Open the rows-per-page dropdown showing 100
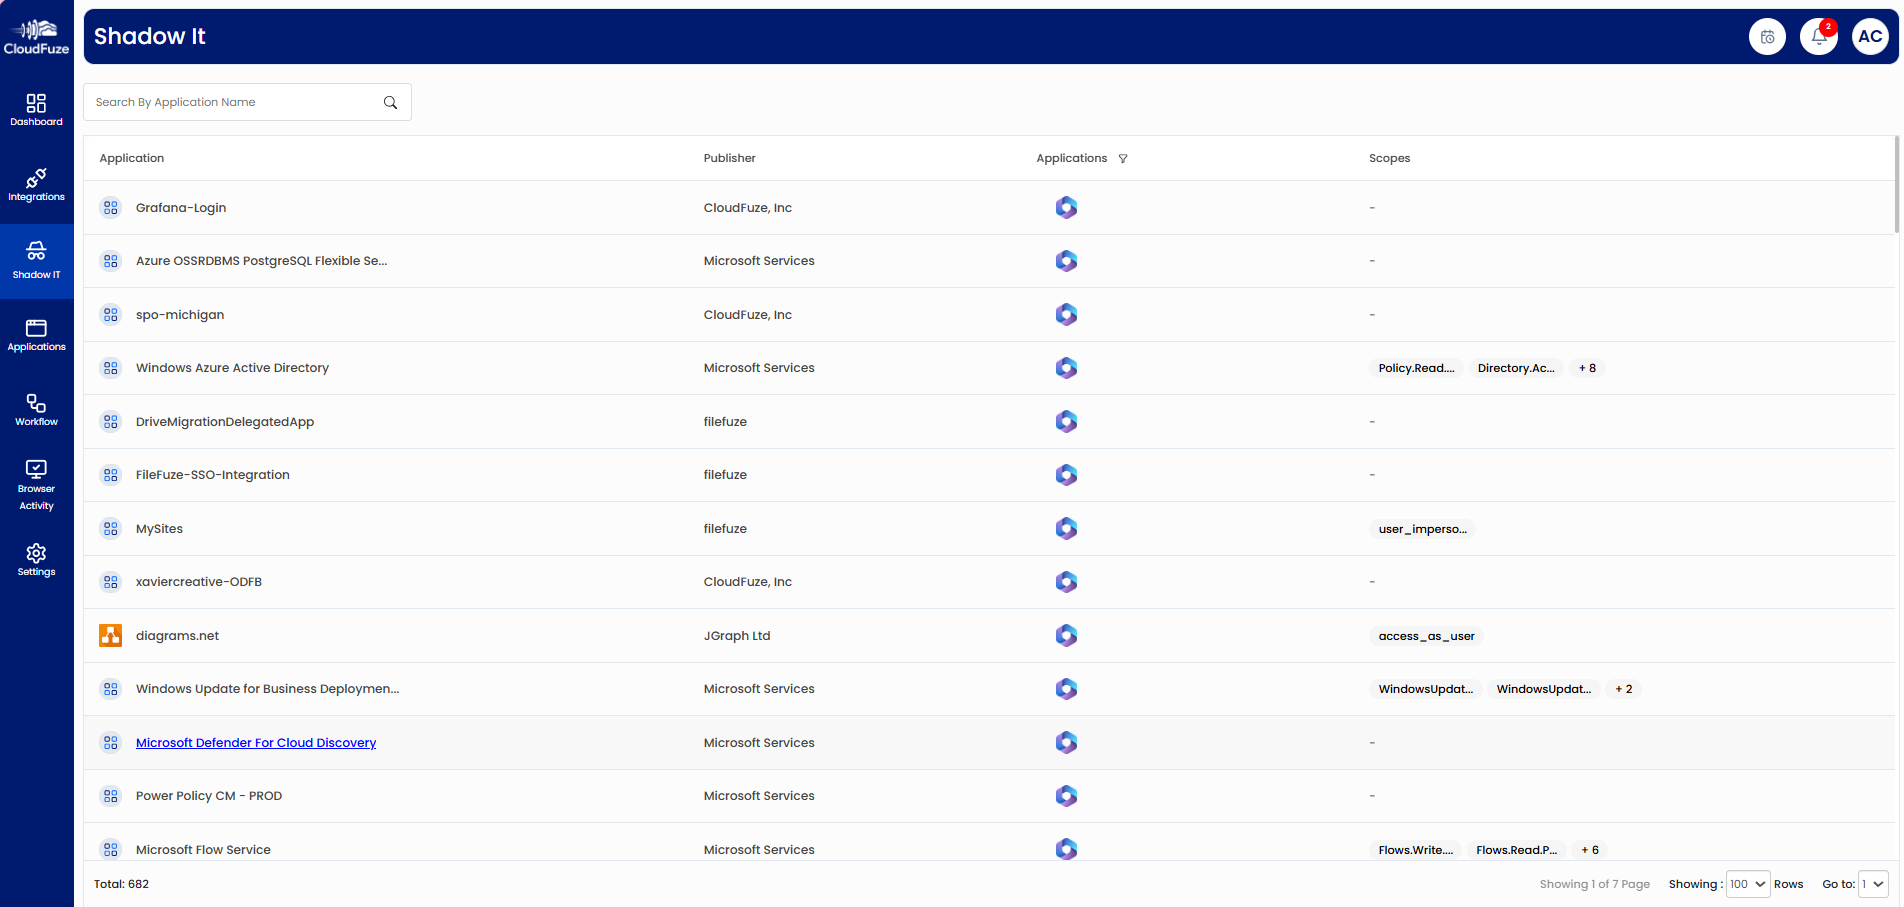This screenshot has width=1904, height=907. pos(1747,884)
